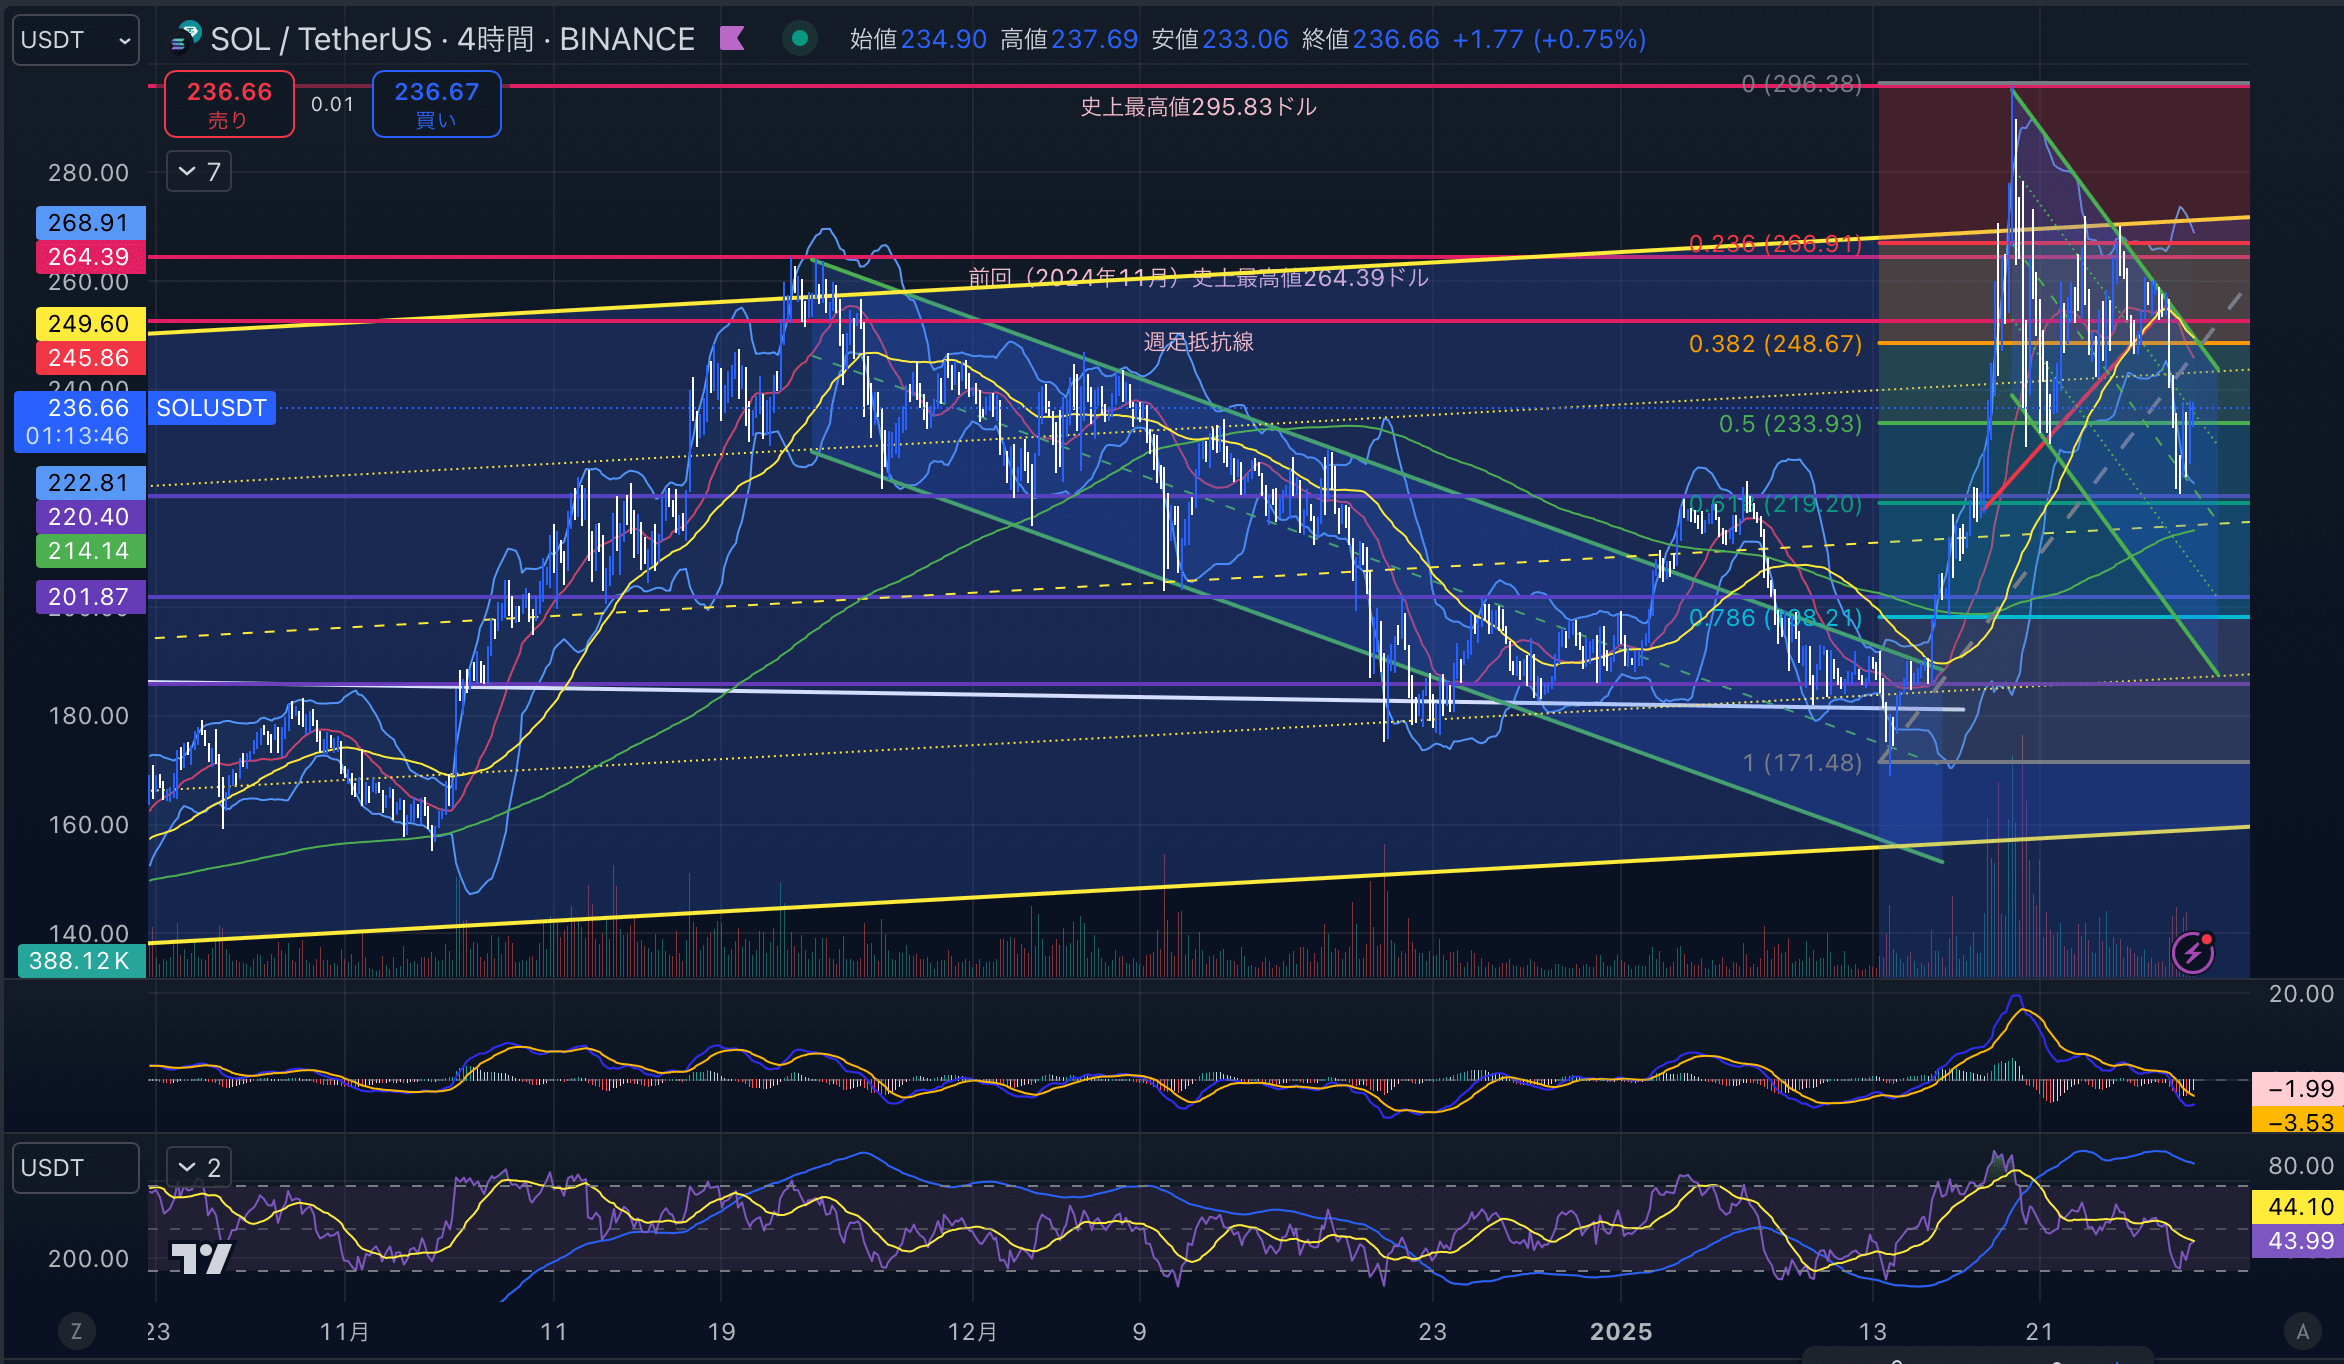
Task: Click the blue buy button 236.67
Action: coord(436,104)
